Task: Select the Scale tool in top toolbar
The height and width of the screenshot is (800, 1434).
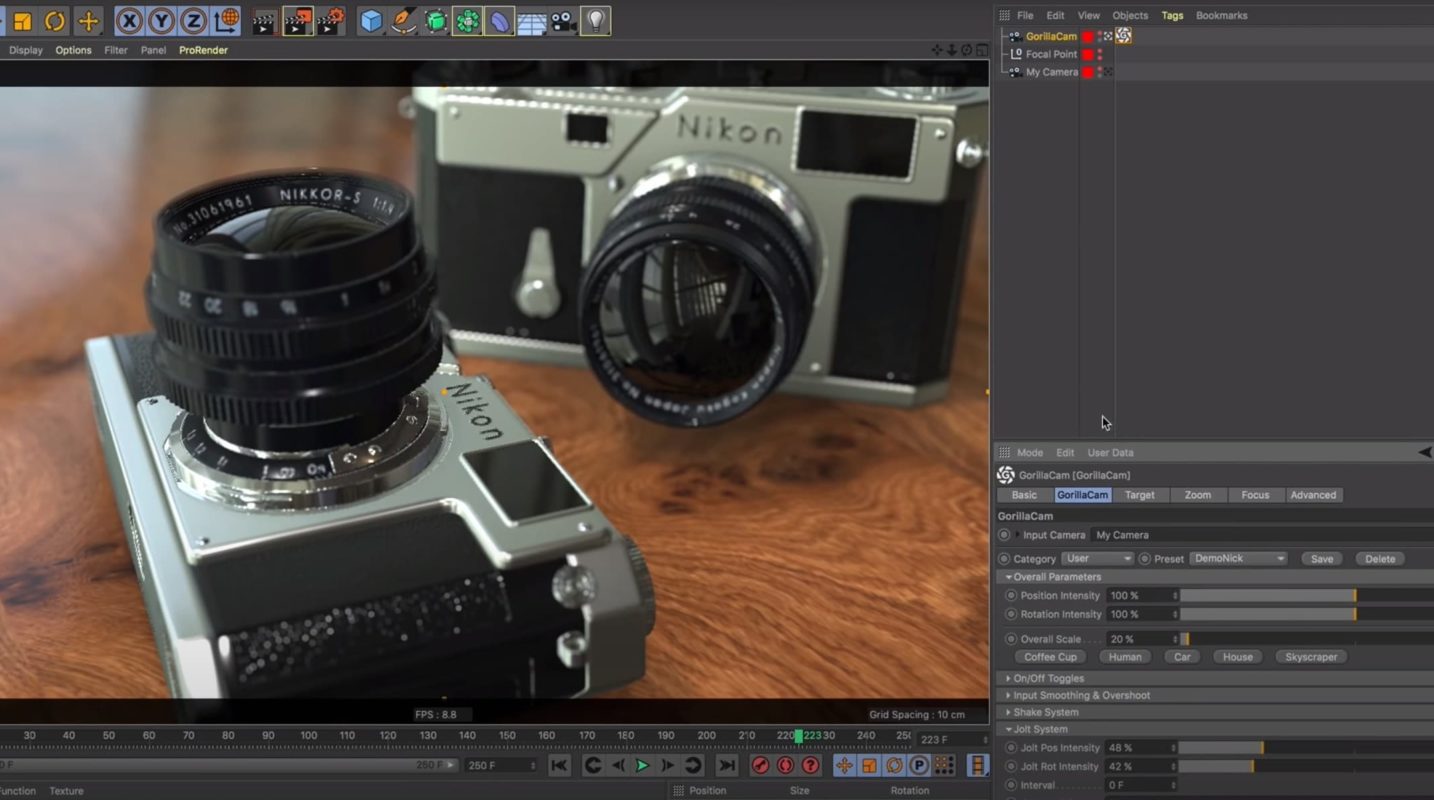Action: 22,20
